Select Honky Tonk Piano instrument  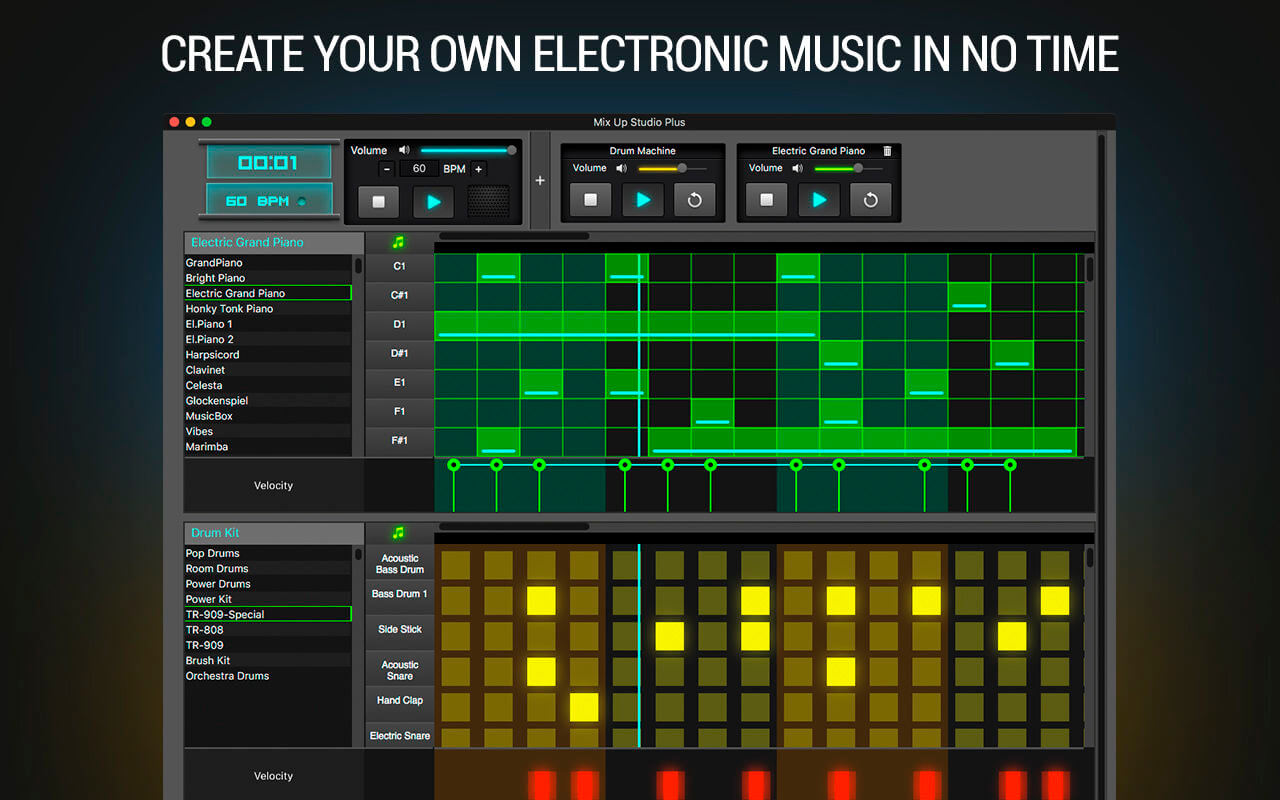point(229,309)
